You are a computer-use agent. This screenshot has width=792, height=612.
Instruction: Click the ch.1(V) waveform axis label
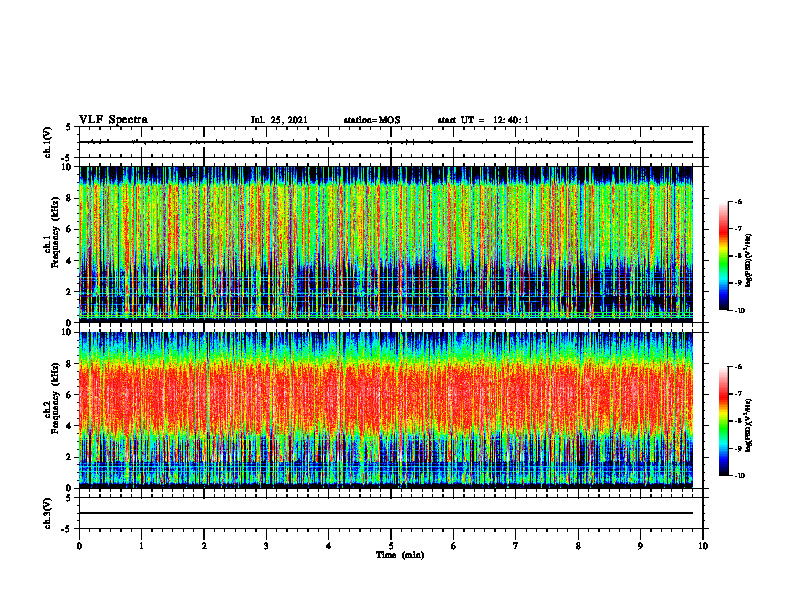click(x=47, y=142)
